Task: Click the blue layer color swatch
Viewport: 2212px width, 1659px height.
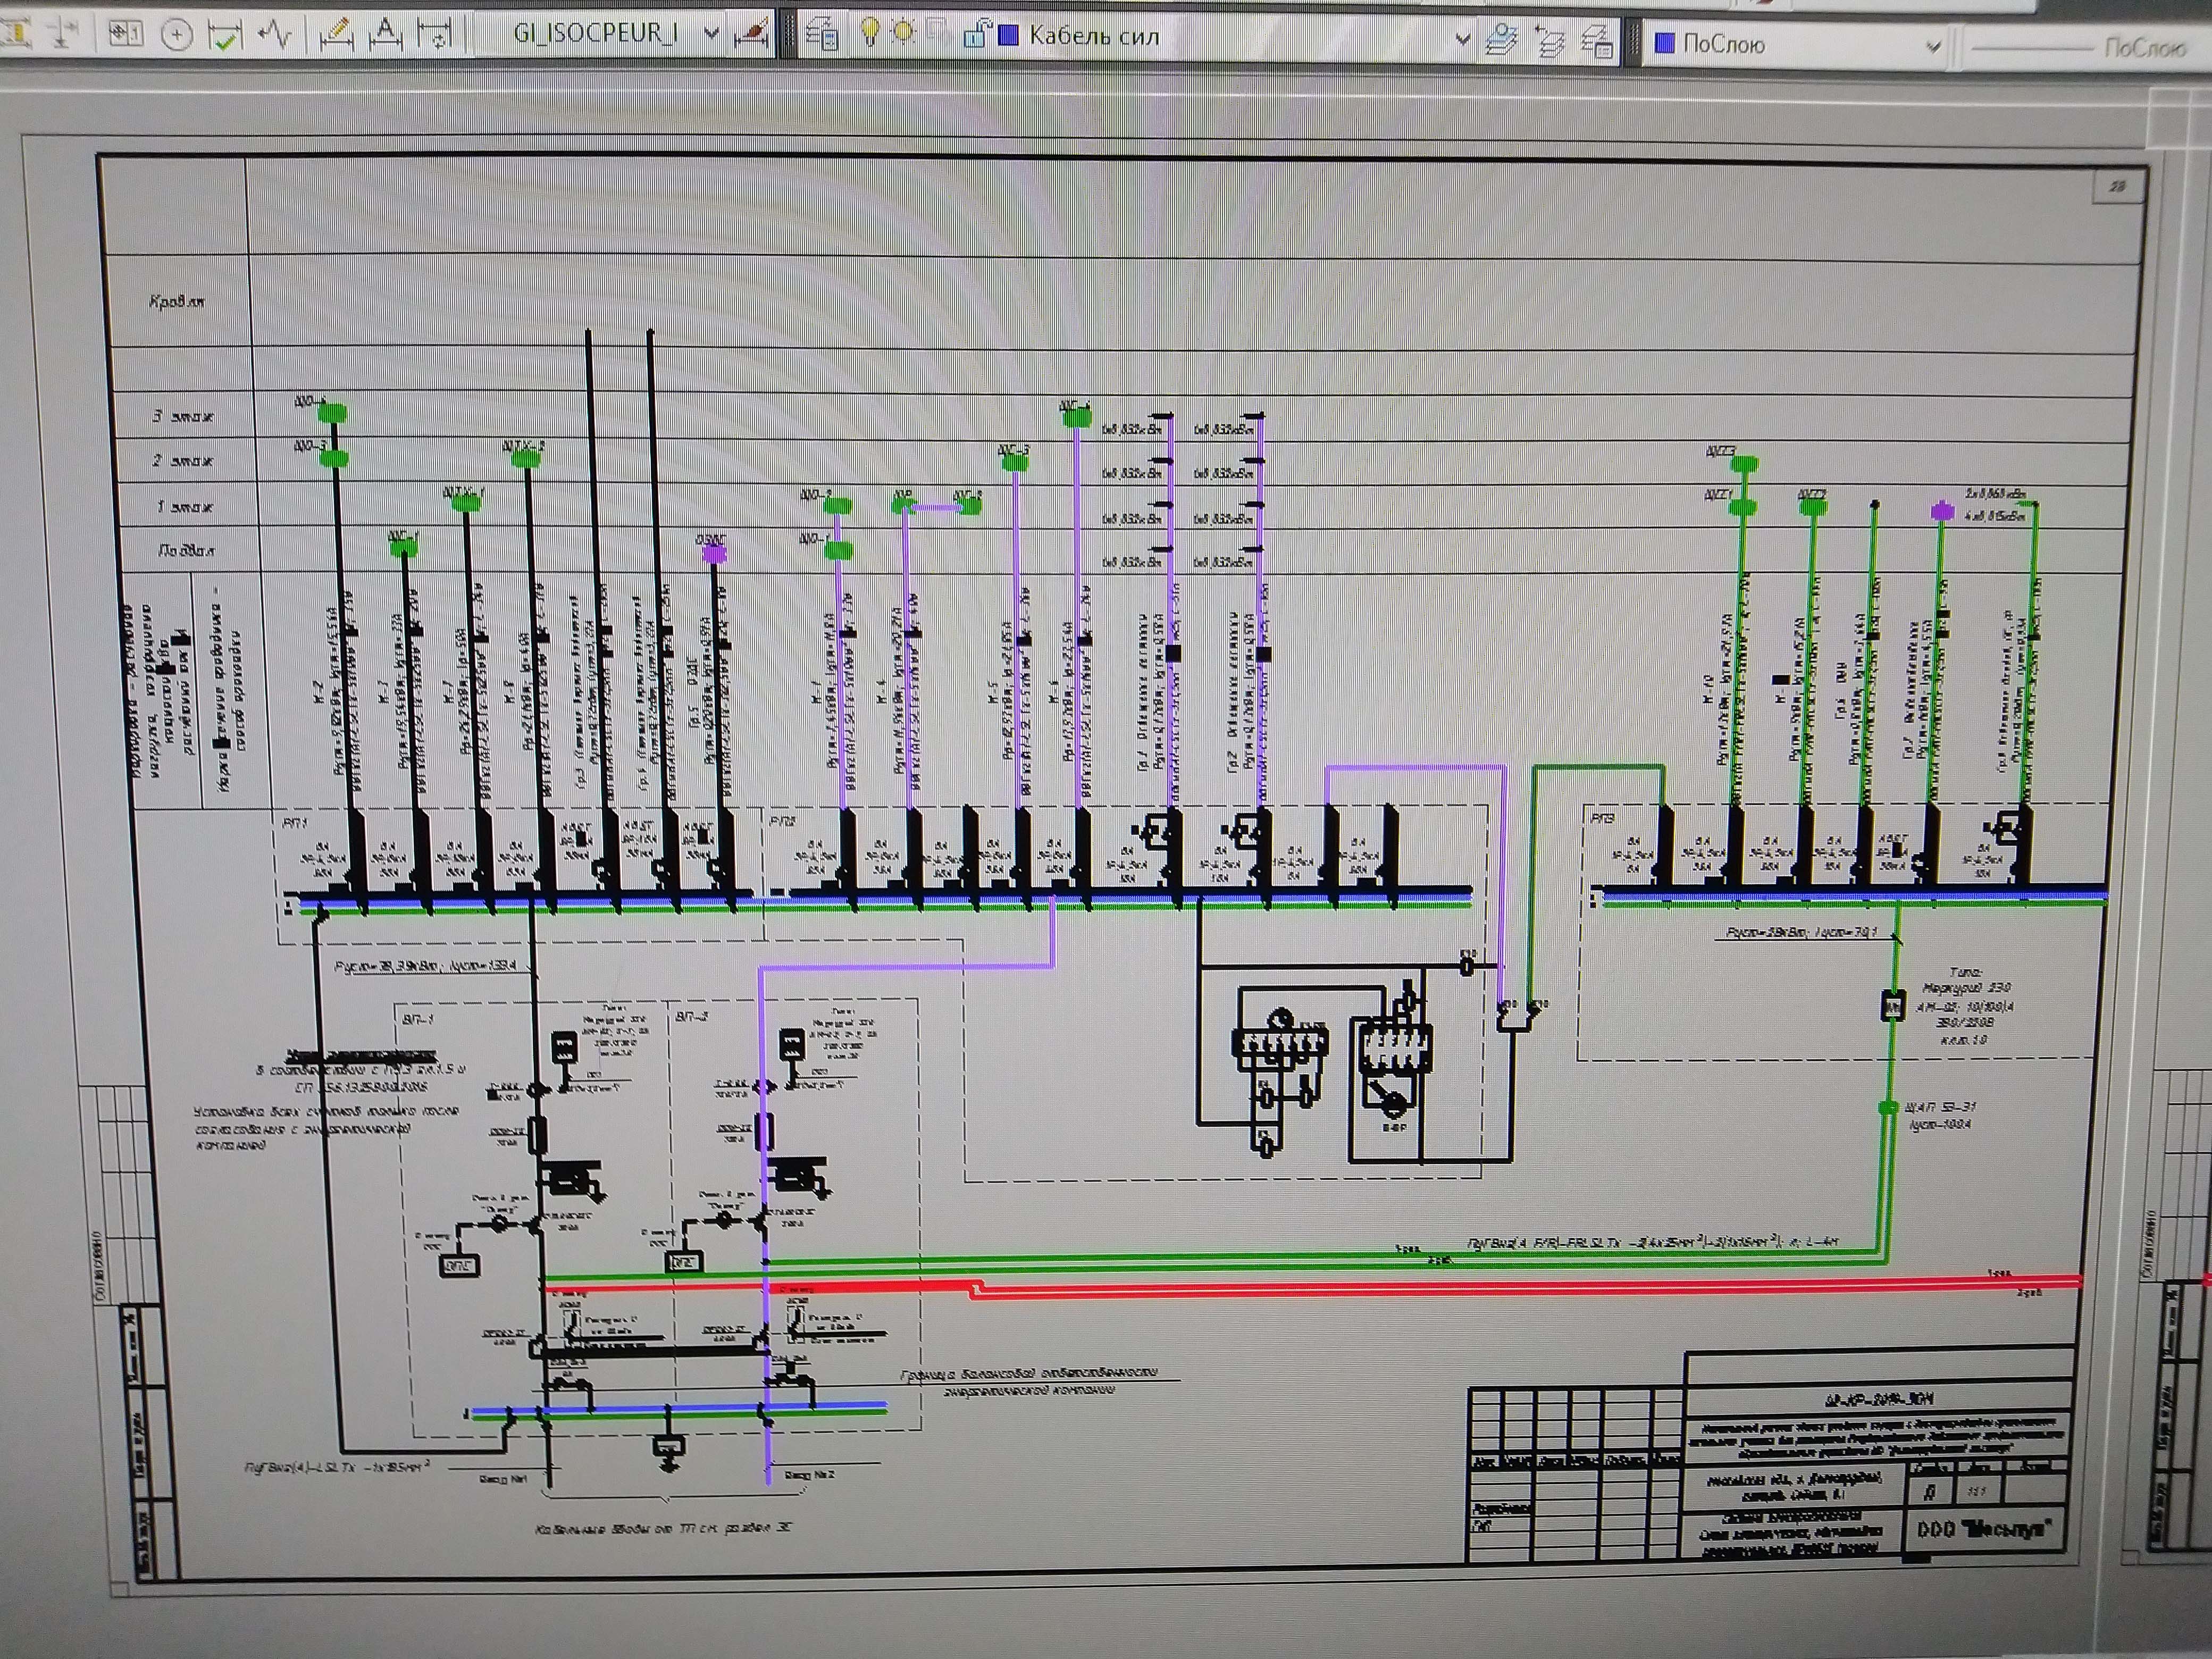Action: (x=1009, y=36)
